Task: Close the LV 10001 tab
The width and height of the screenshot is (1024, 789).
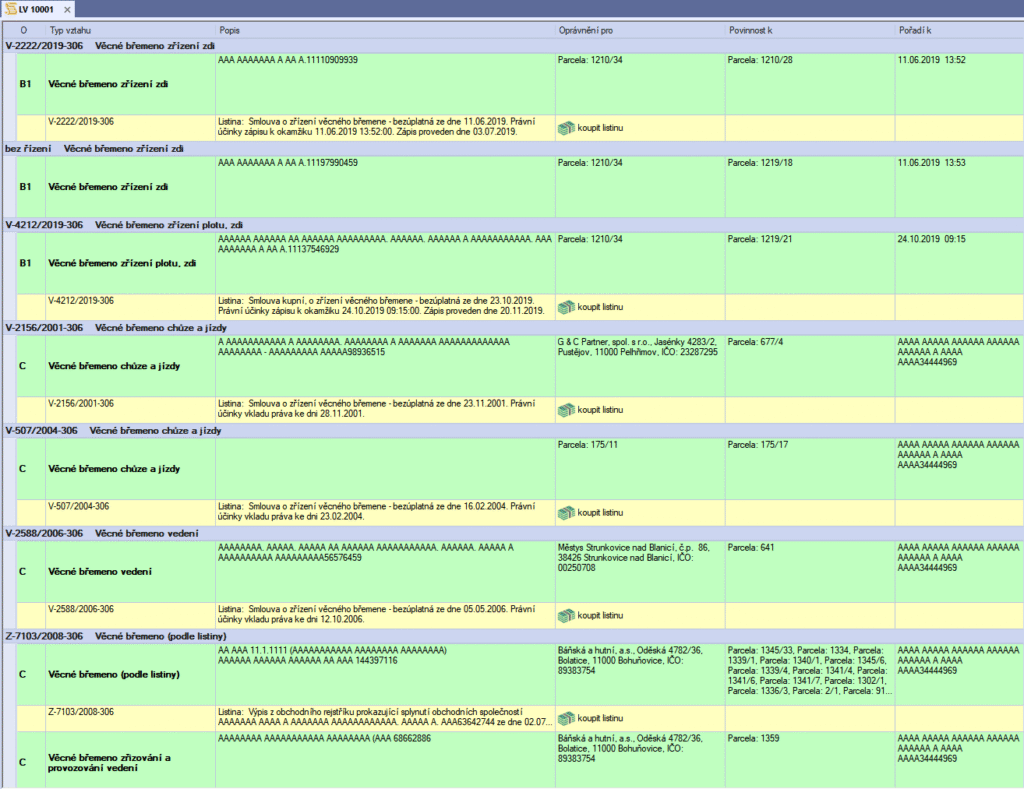Action: pyautogui.click(x=67, y=10)
